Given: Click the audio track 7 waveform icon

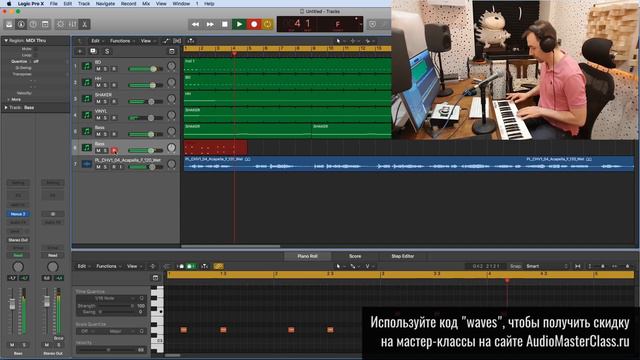Looking at the screenshot, I should click(87, 164).
